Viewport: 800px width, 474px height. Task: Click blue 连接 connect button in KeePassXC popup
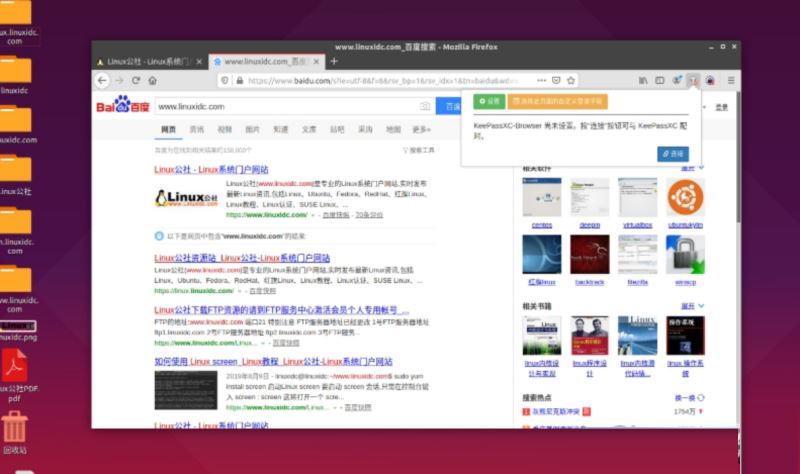pyautogui.click(x=673, y=154)
